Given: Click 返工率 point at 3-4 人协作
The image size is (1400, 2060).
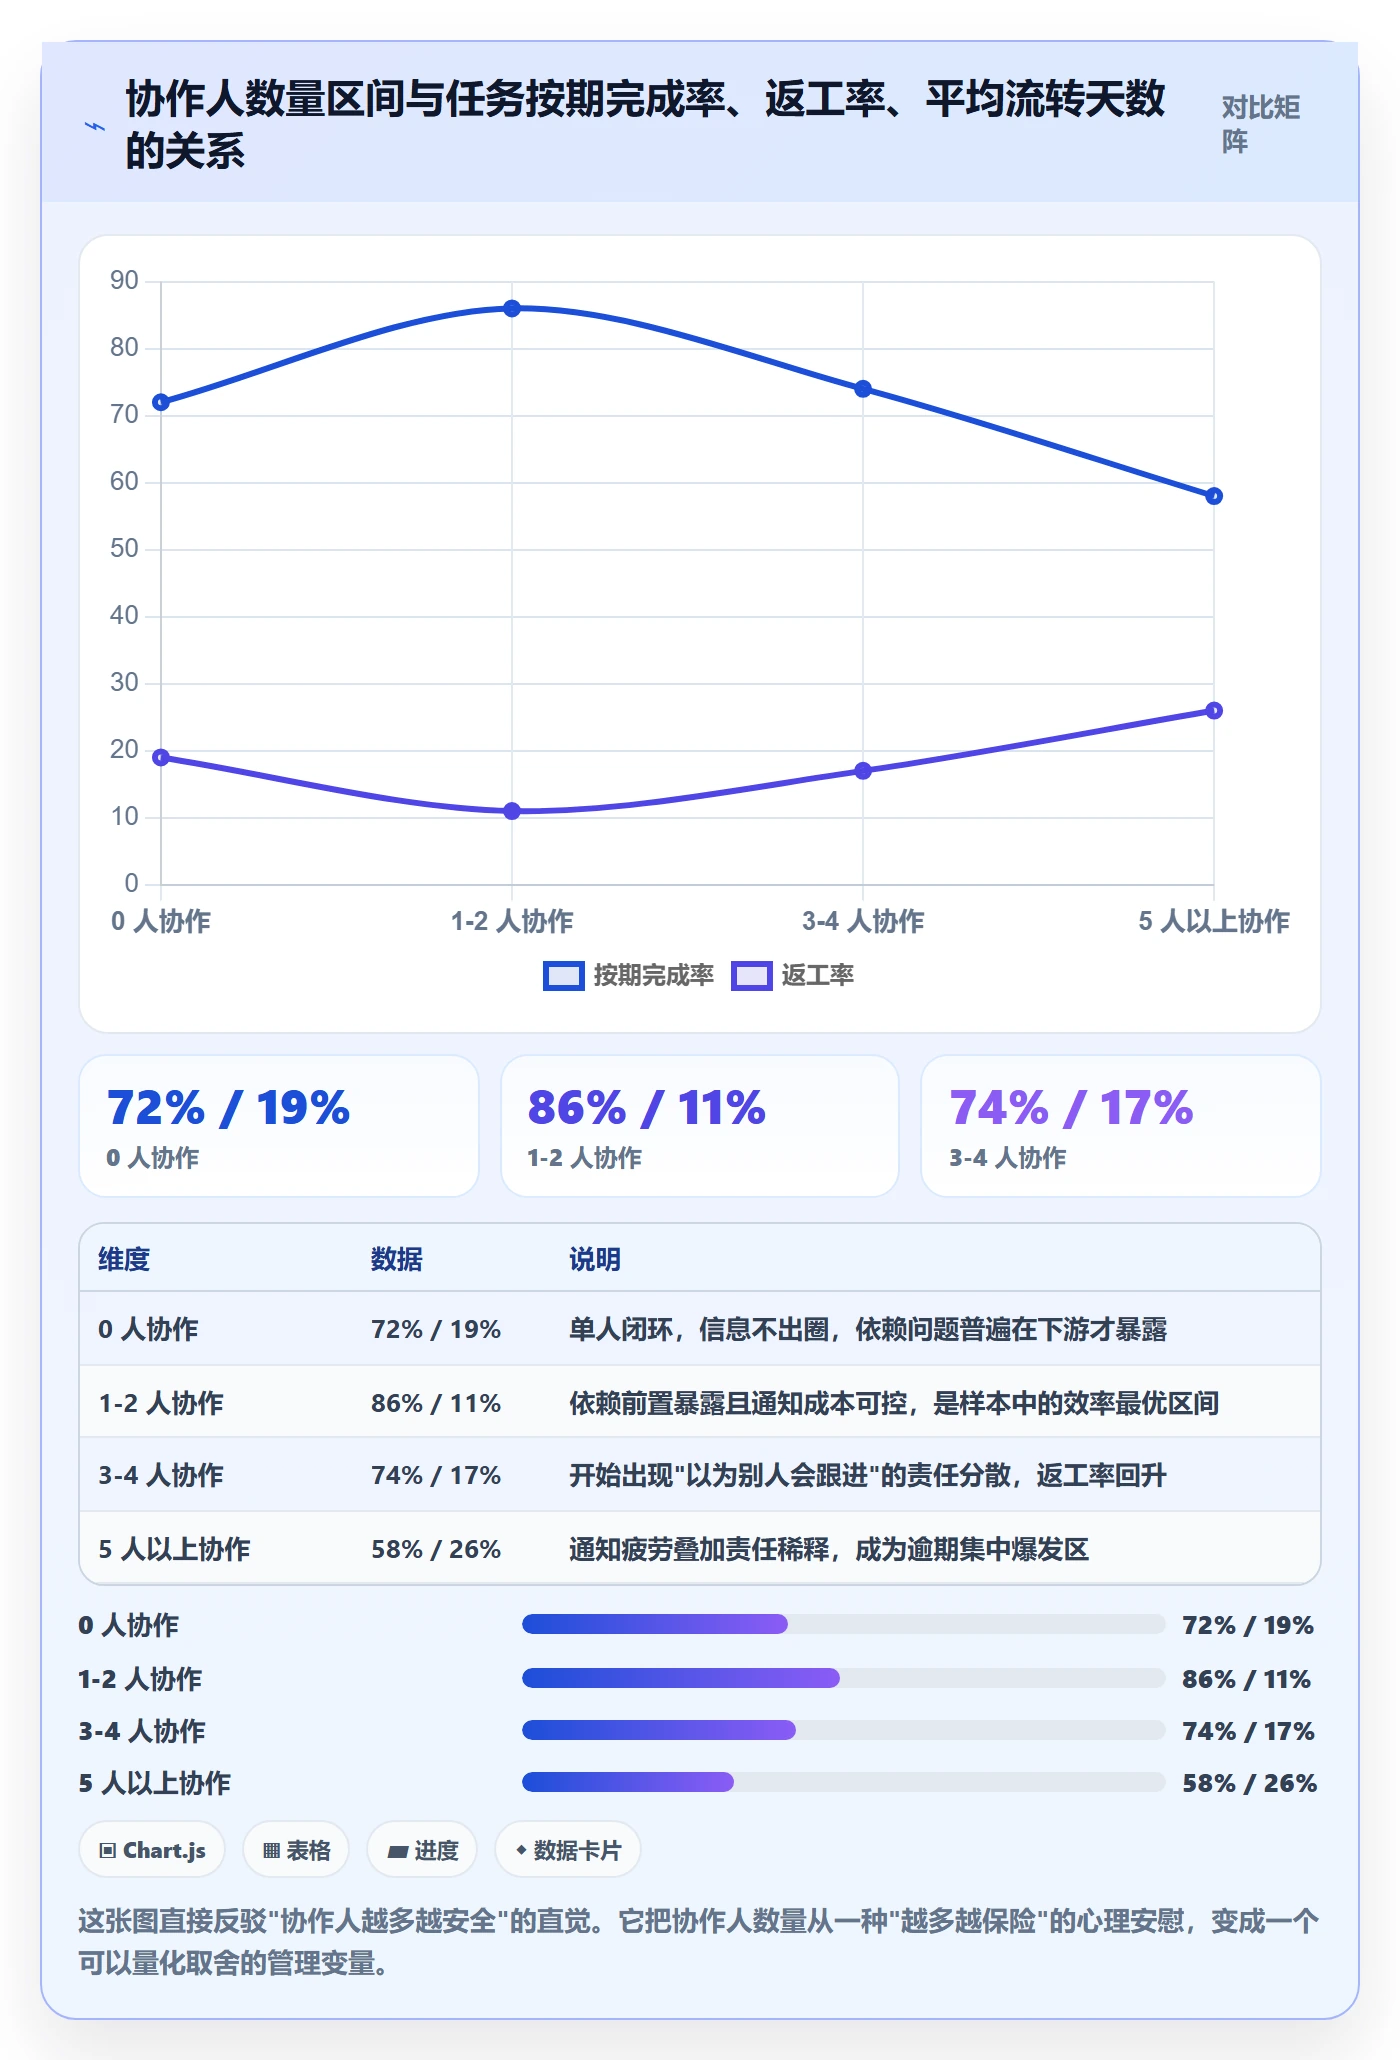Looking at the screenshot, I should coord(863,771).
